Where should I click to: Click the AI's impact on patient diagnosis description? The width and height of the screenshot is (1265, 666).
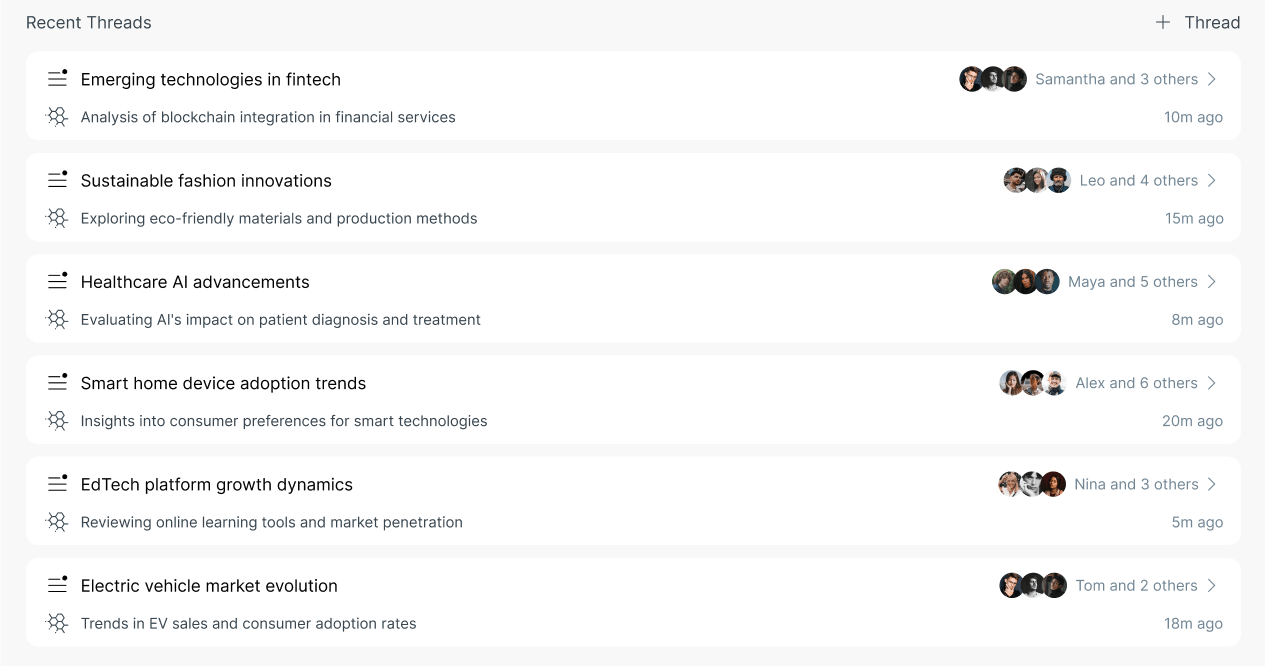pyautogui.click(x=281, y=320)
